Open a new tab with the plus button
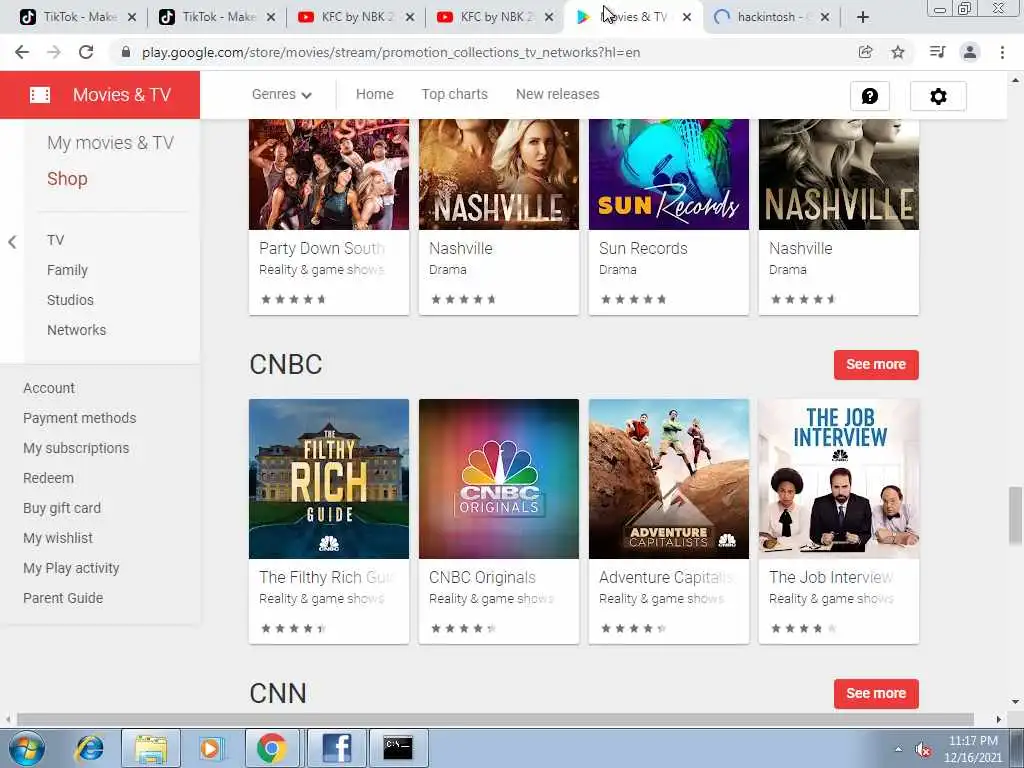This screenshot has height=768, width=1024. point(863,17)
